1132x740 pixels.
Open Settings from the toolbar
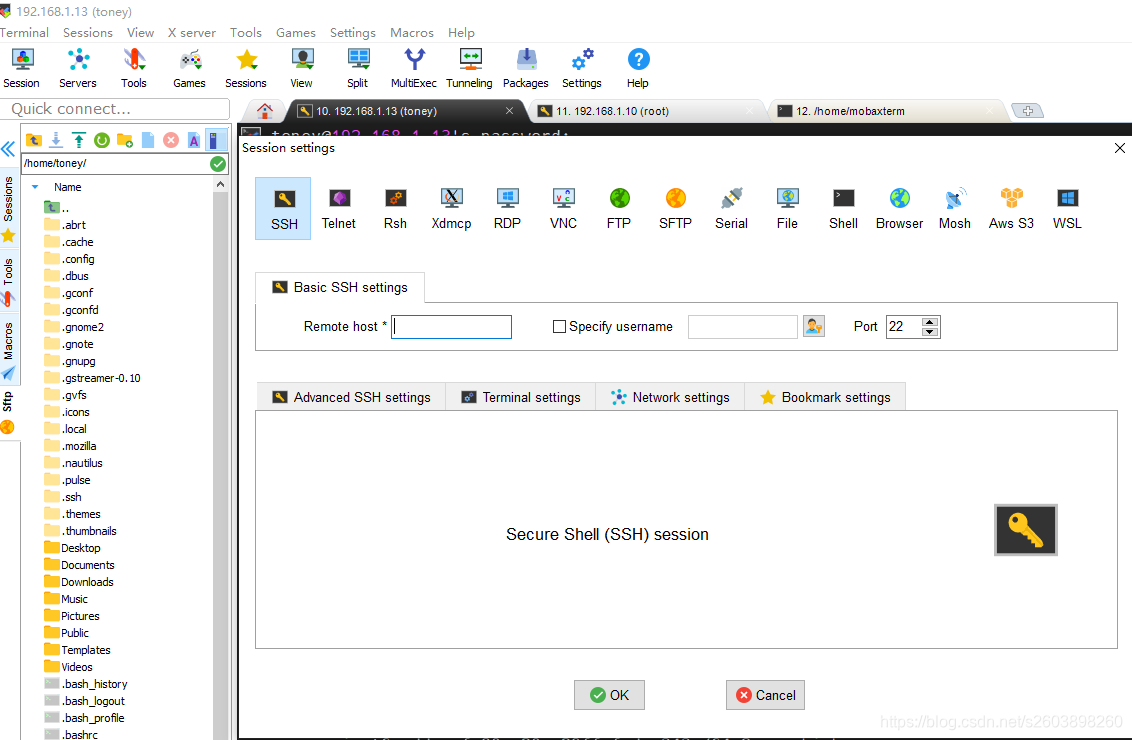pyautogui.click(x=582, y=69)
